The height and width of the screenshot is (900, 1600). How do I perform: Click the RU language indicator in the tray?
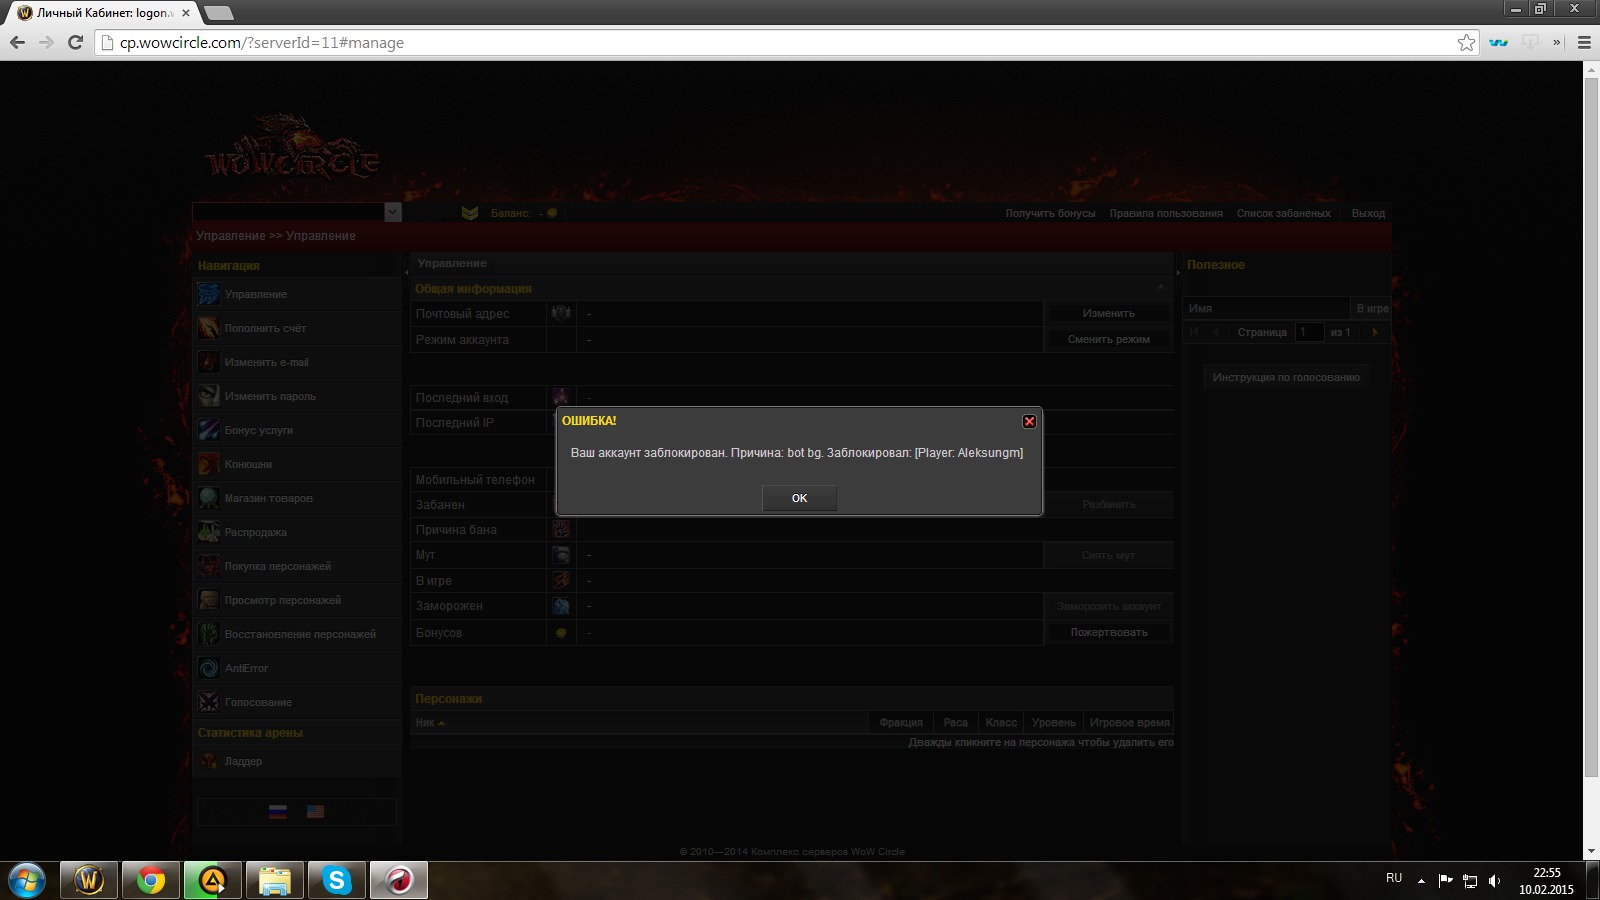1394,878
